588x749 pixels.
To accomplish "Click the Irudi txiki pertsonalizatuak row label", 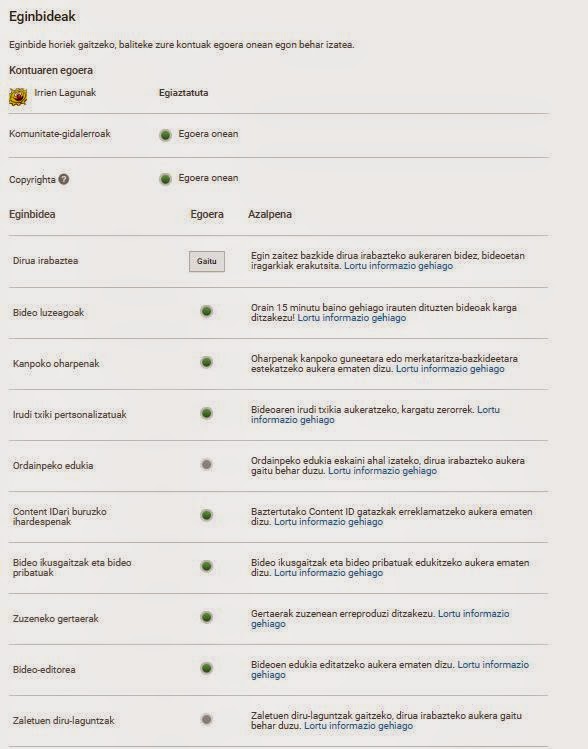I will tap(70, 415).
